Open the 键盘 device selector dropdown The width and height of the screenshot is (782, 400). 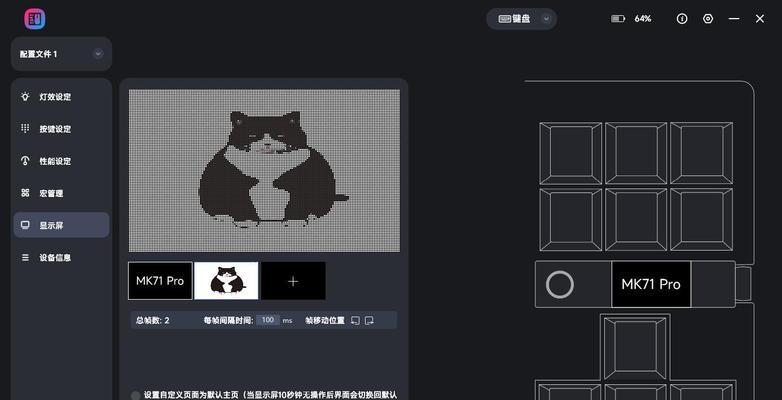pyautogui.click(x=522, y=19)
